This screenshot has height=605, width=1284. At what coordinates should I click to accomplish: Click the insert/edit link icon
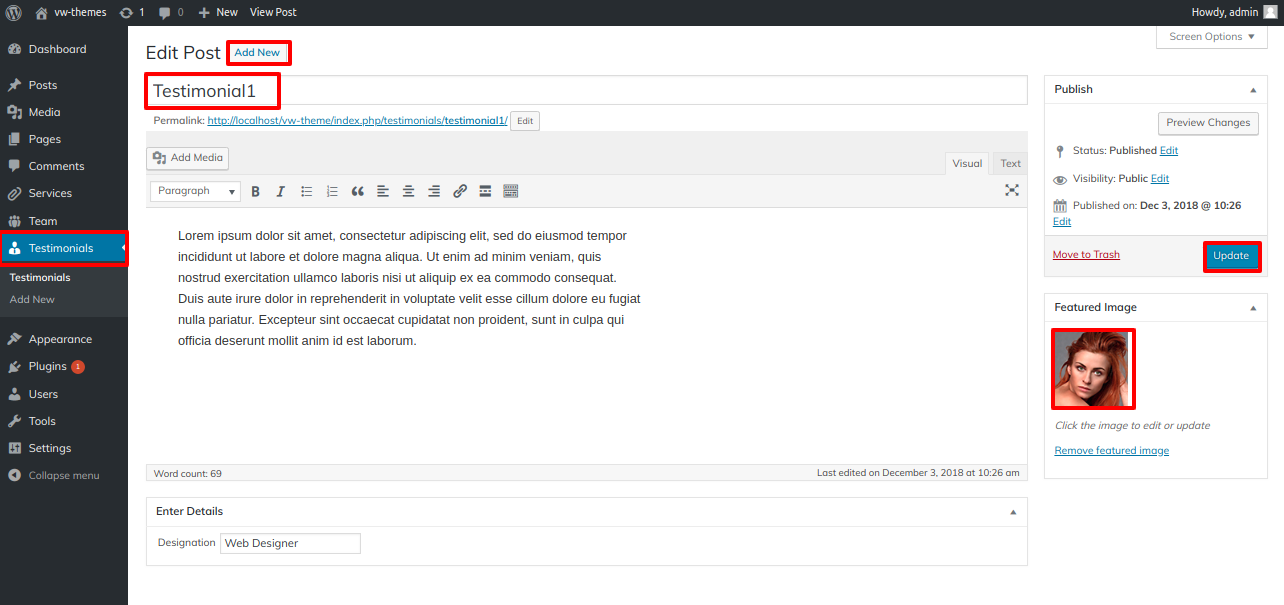pyautogui.click(x=460, y=191)
